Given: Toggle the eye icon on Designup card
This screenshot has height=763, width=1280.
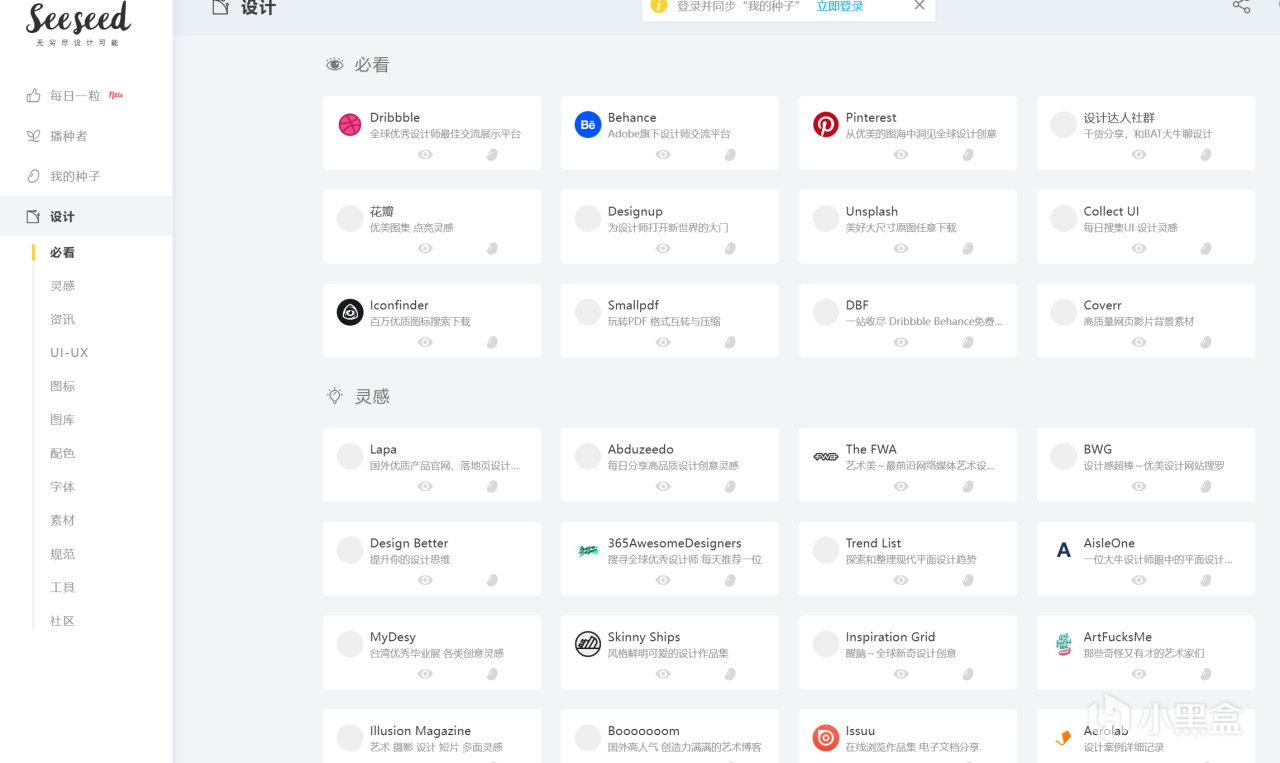Looking at the screenshot, I should click(663, 248).
